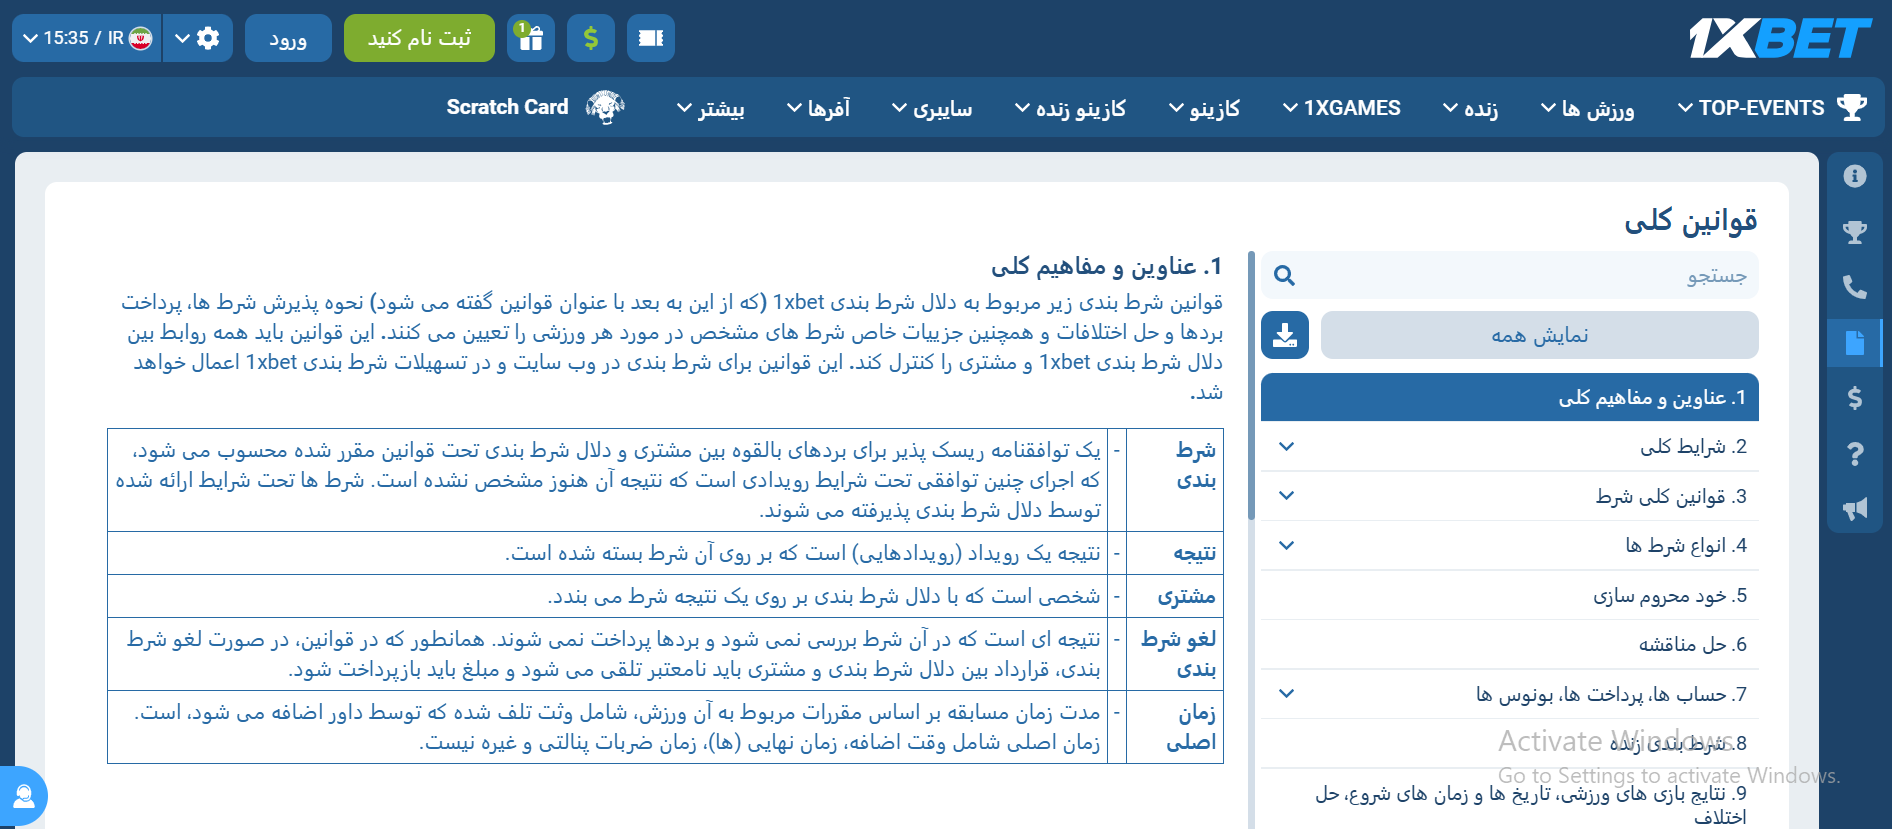Click the dollar payments icon in header
The width and height of the screenshot is (1892, 829).
point(591,38)
